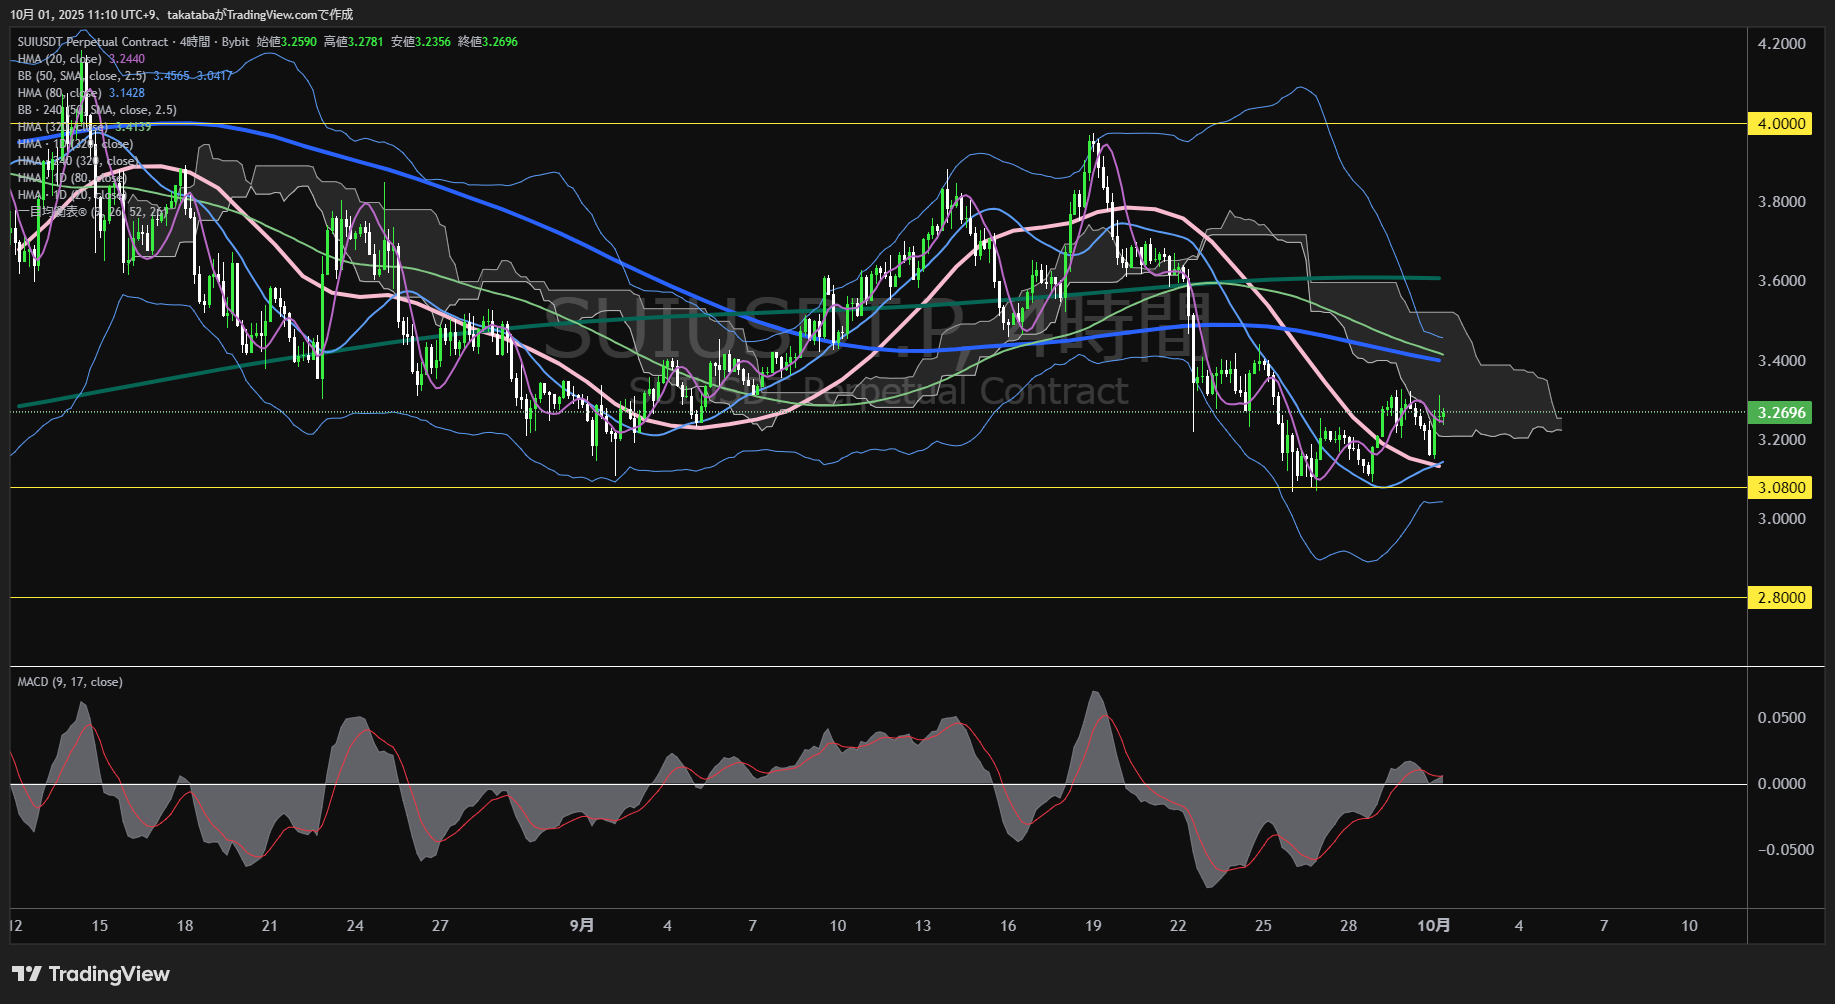The height and width of the screenshot is (1004, 1835).
Task: Select the HMA (320, close) 3.4139 legend
Action: [x=84, y=127]
